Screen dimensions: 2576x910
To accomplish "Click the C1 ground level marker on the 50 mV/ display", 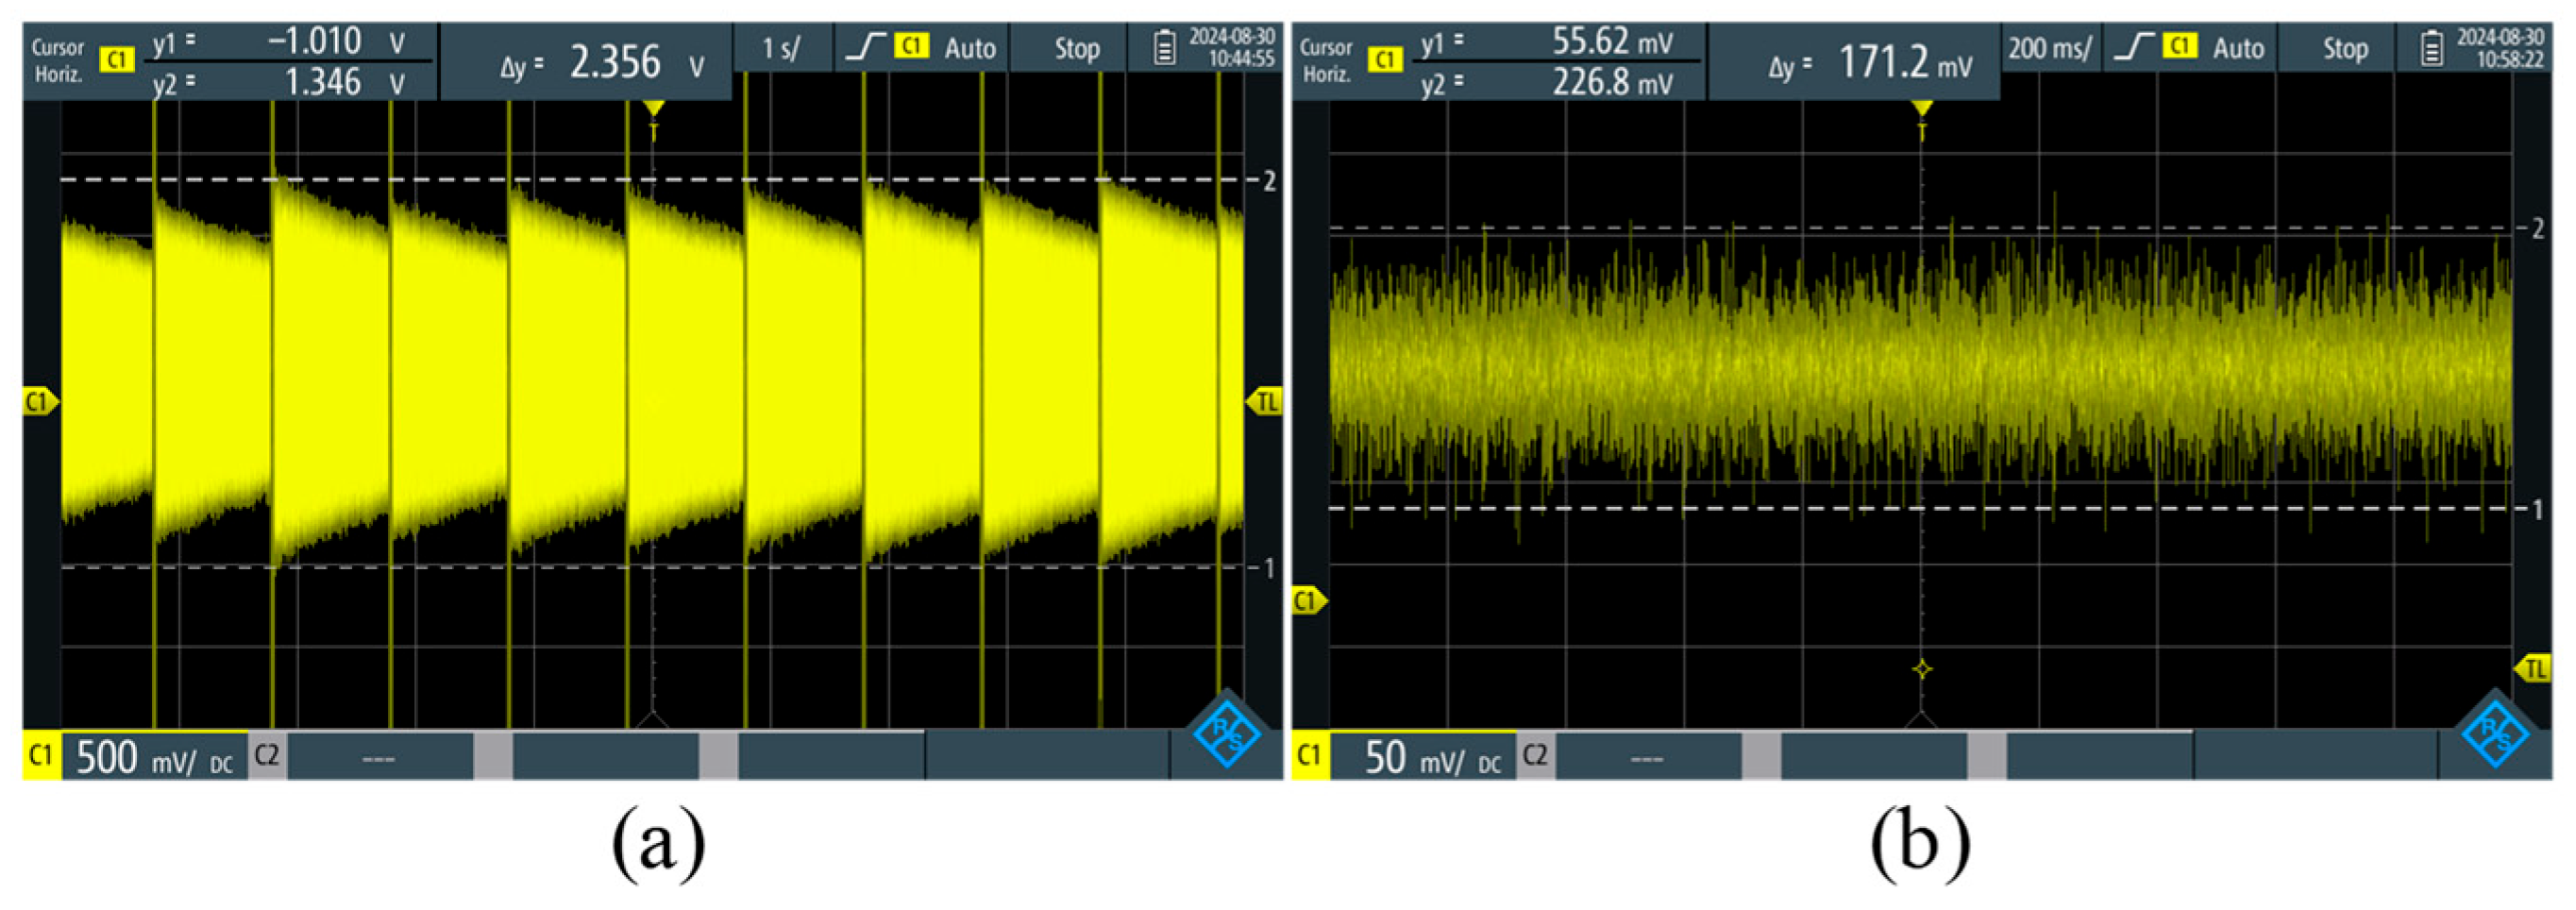I will (x=1307, y=601).
